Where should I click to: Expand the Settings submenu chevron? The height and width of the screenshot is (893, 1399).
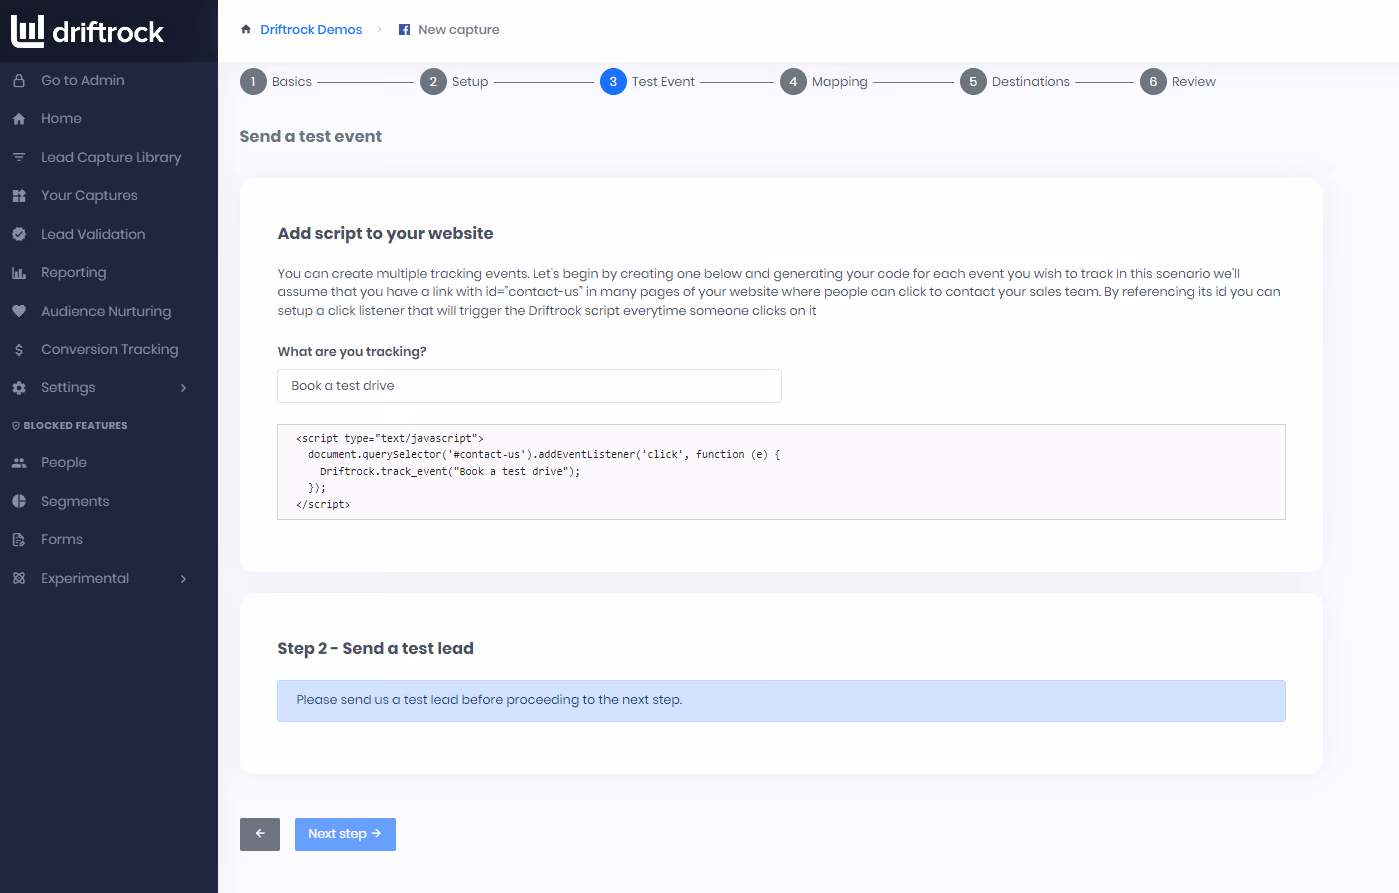tap(183, 387)
